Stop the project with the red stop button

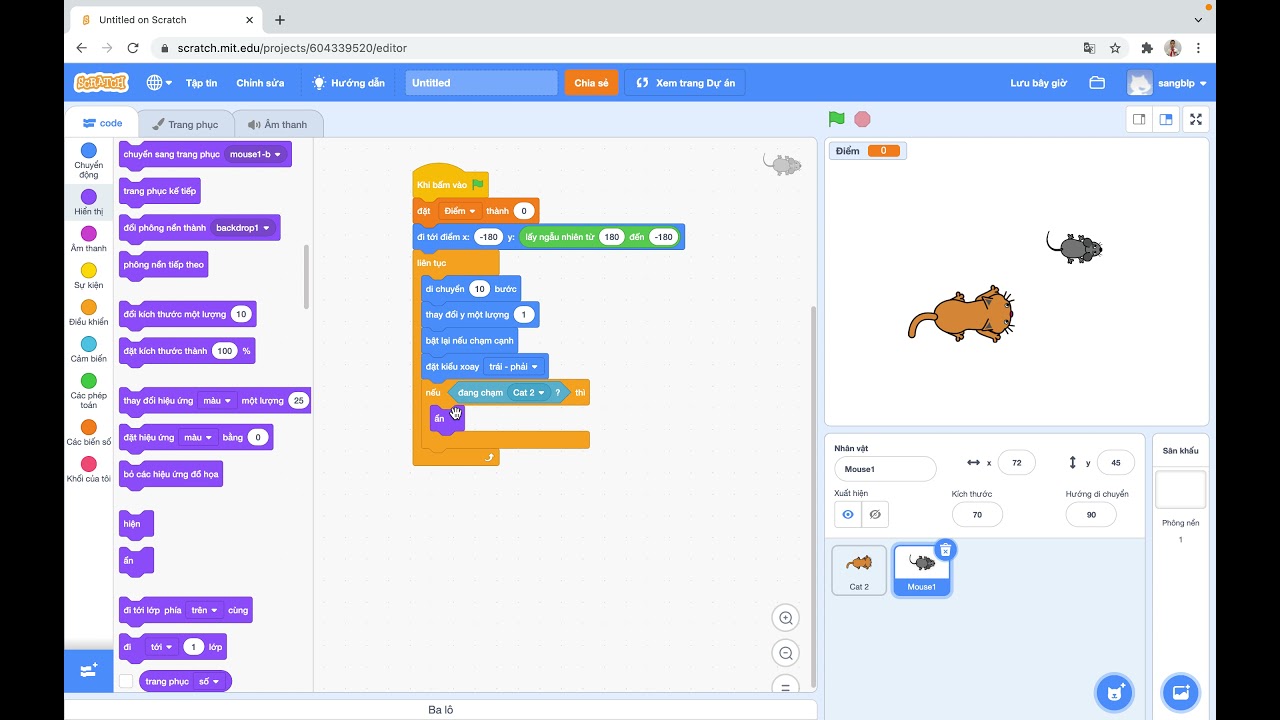pos(862,119)
